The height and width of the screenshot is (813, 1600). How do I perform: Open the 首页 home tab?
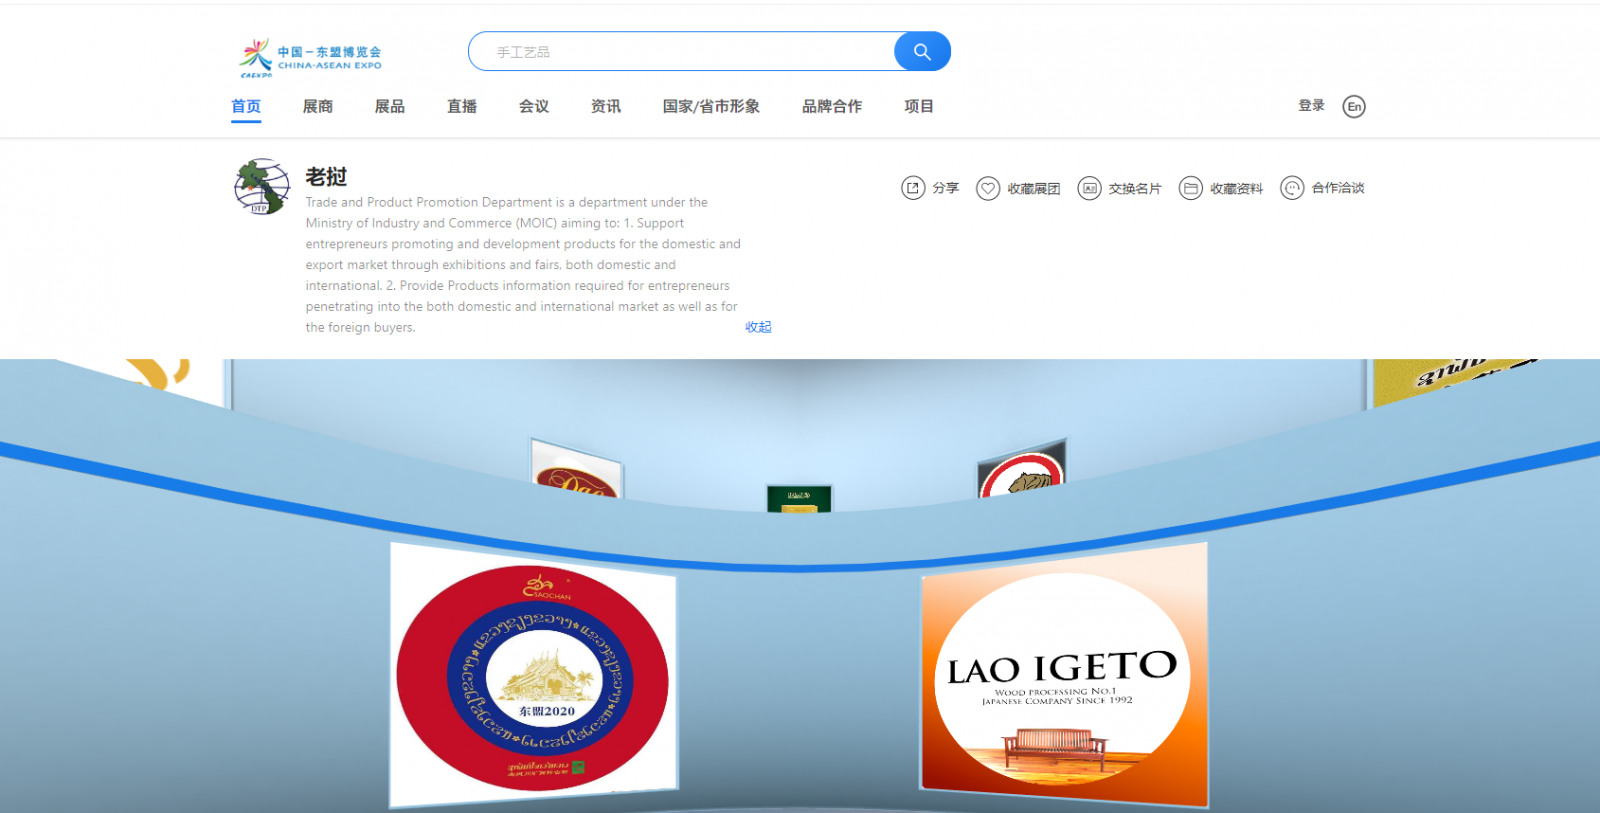click(246, 106)
